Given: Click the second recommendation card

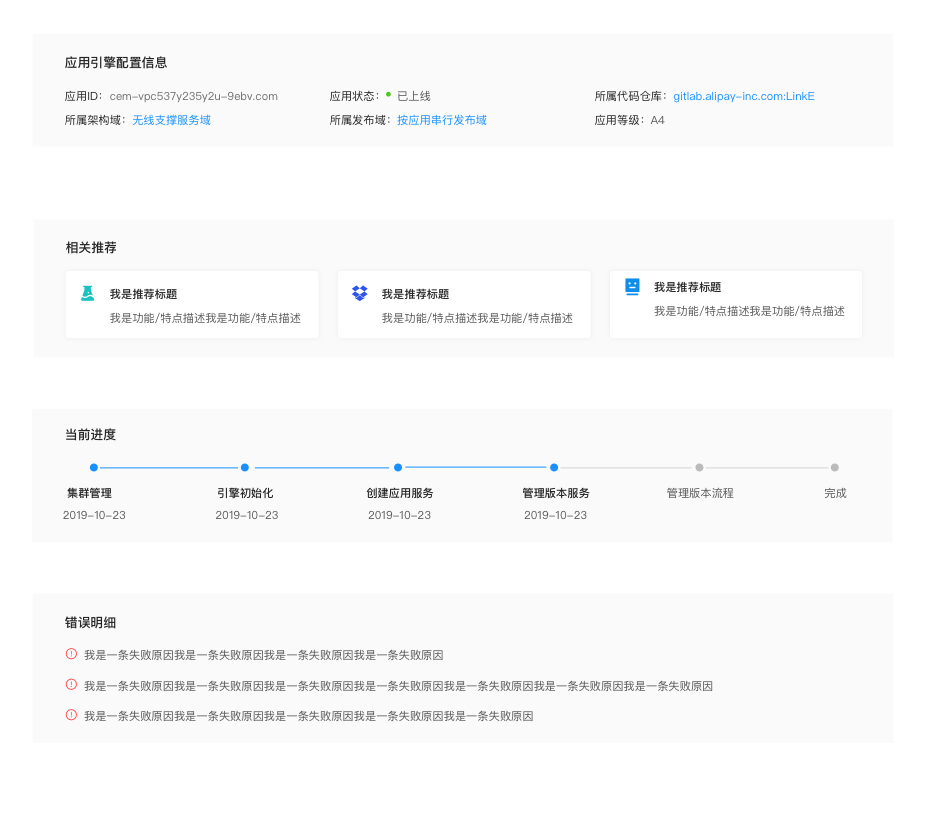Looking at the screenshot, I should [464, 304].
